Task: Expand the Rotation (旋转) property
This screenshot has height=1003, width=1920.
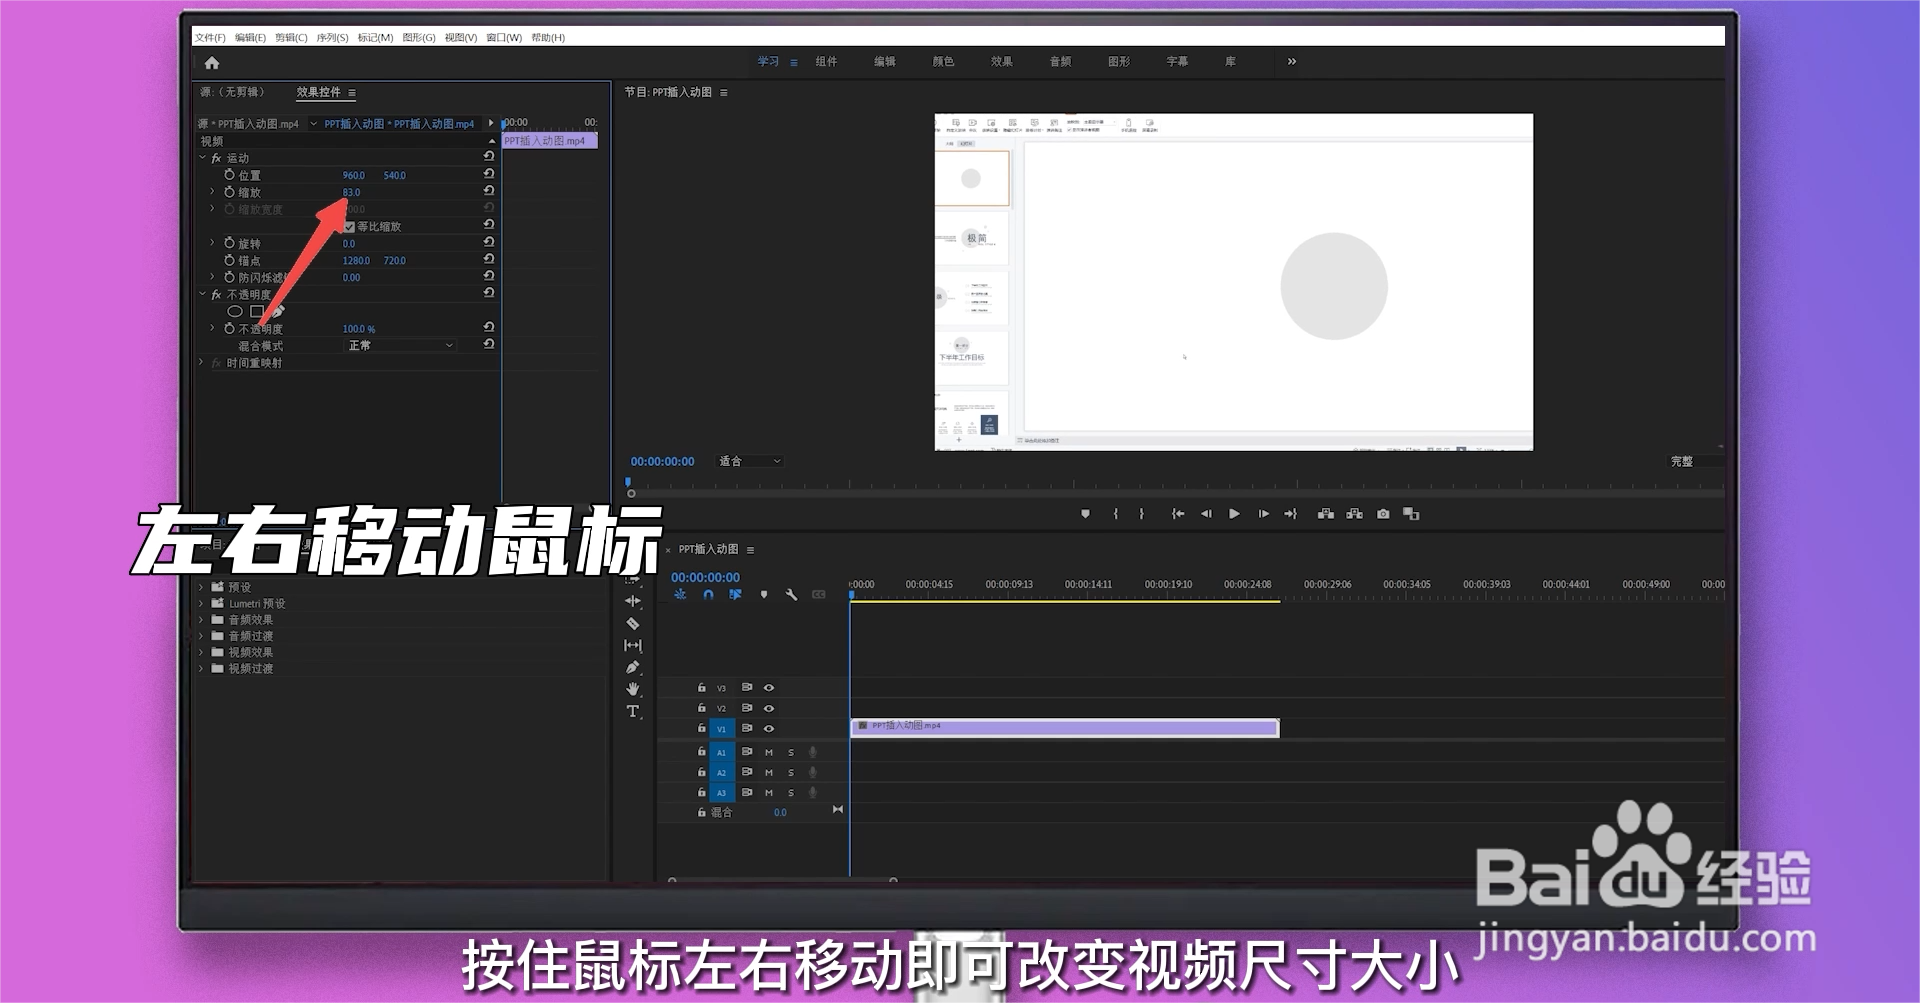Action: tap(212, 243)
